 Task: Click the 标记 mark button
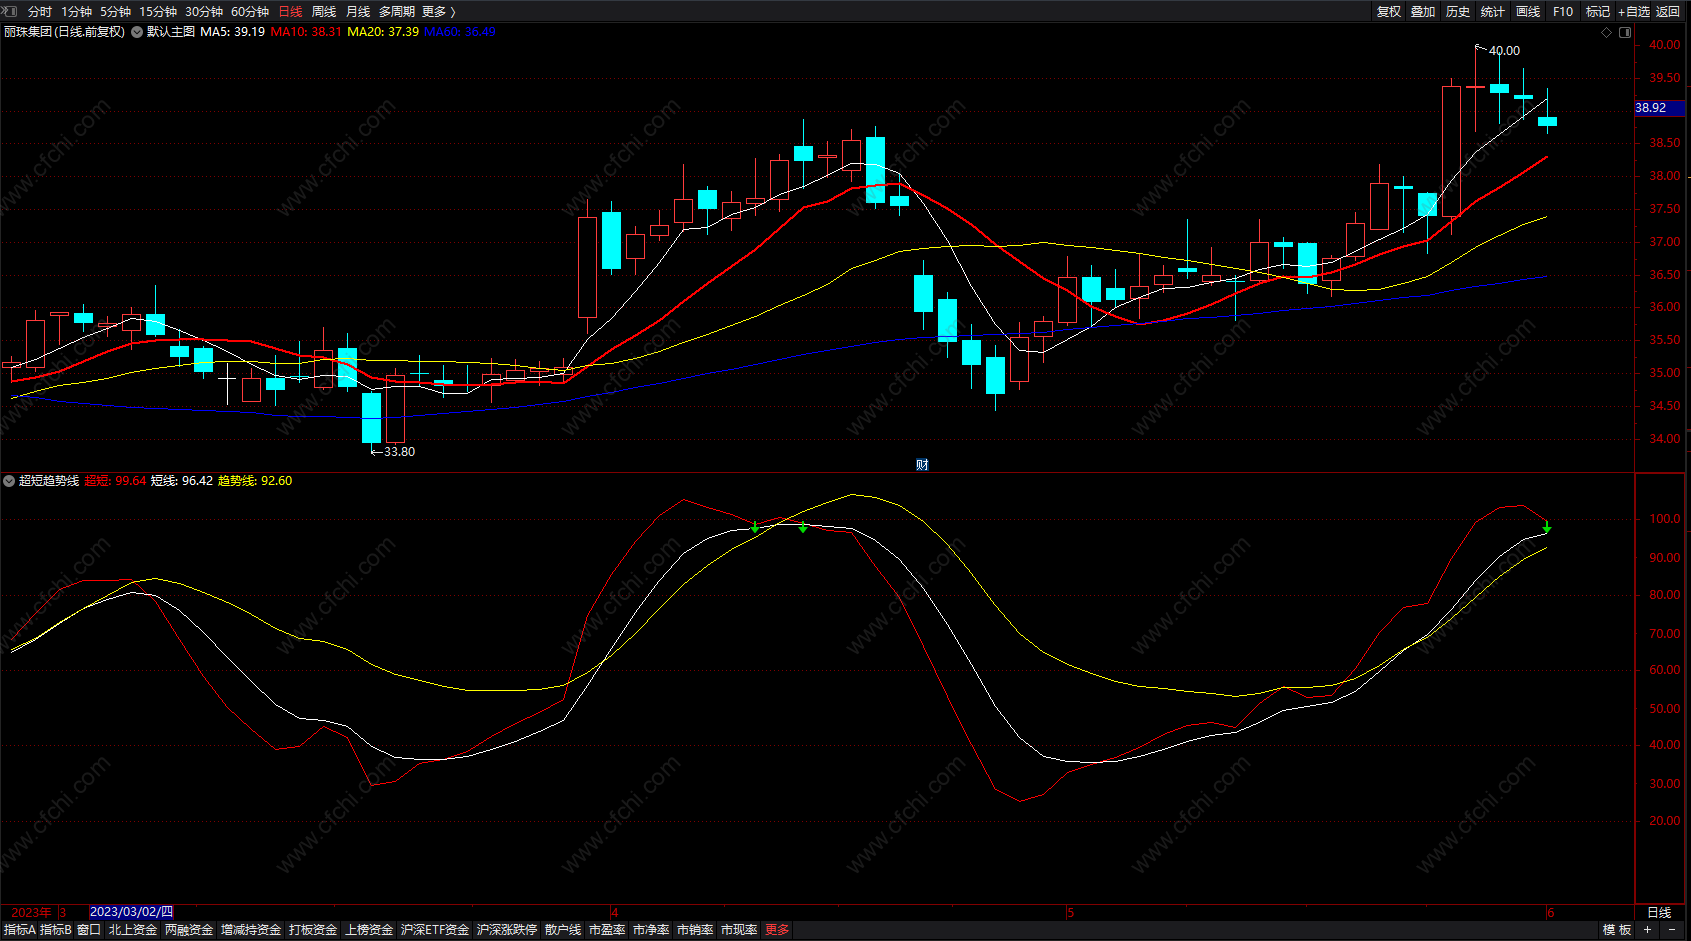tap(1598, 12)
